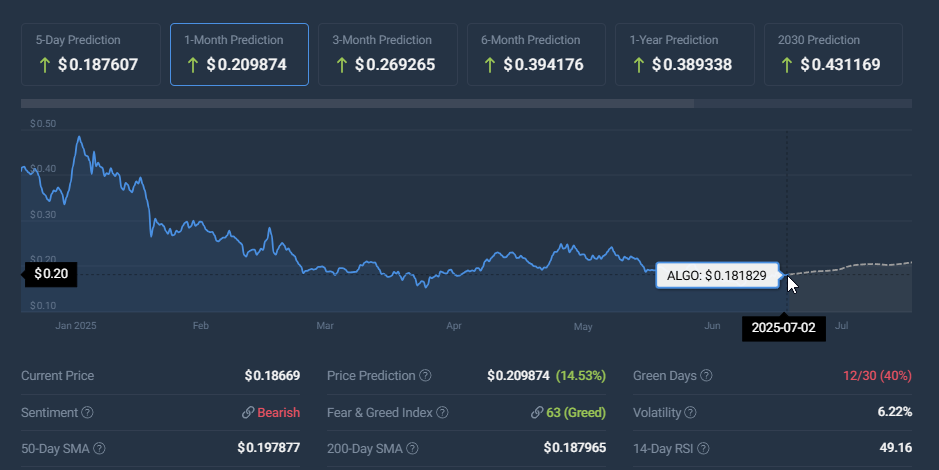Viewport: 939px width, 470px height.
Task: Click green arrow in 2030 Prediction card
Action: click(x=787, y=65)
